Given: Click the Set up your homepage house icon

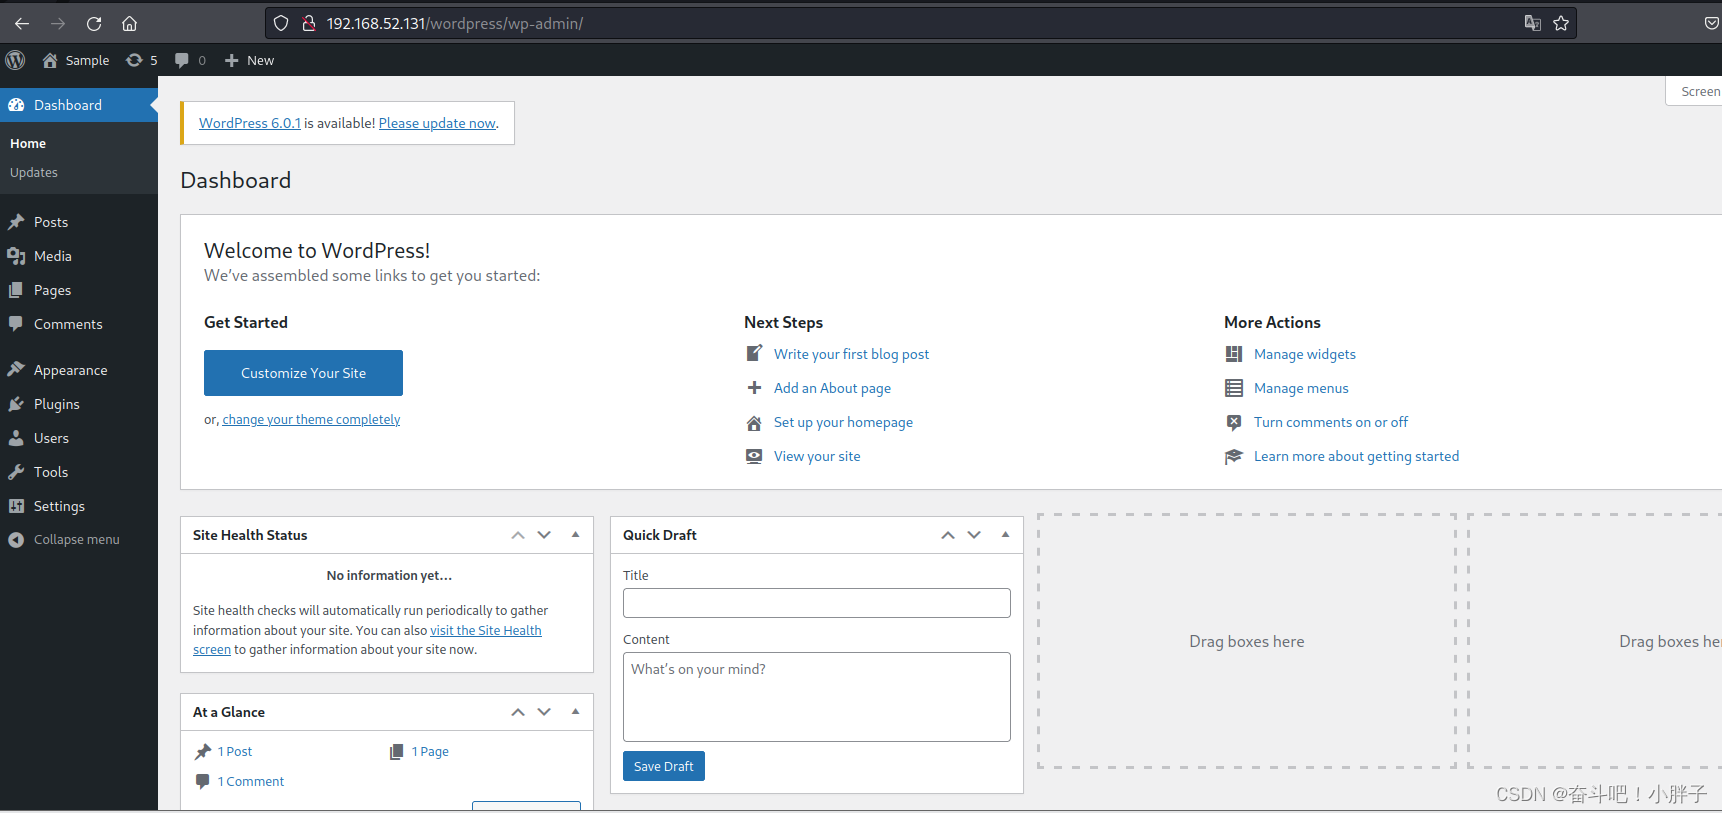Looking at the screenshot, I should pos(754,422).
